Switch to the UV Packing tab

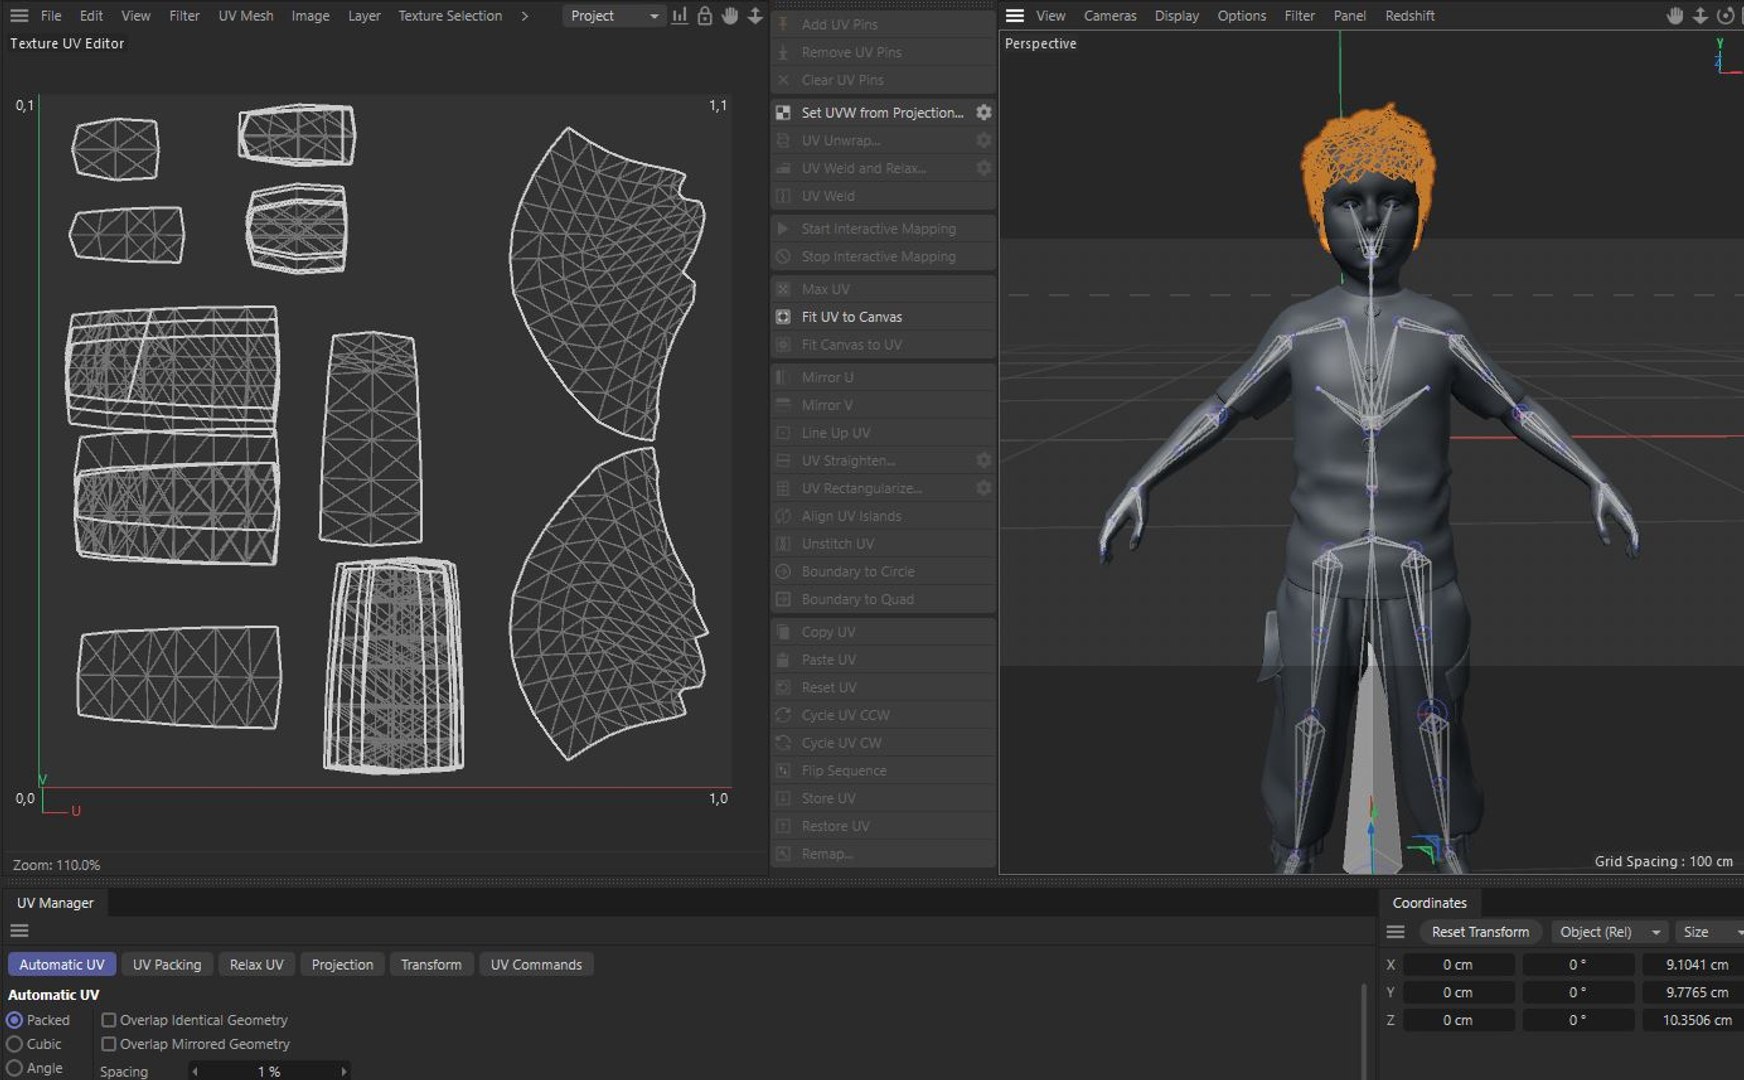tap(167, 965)
